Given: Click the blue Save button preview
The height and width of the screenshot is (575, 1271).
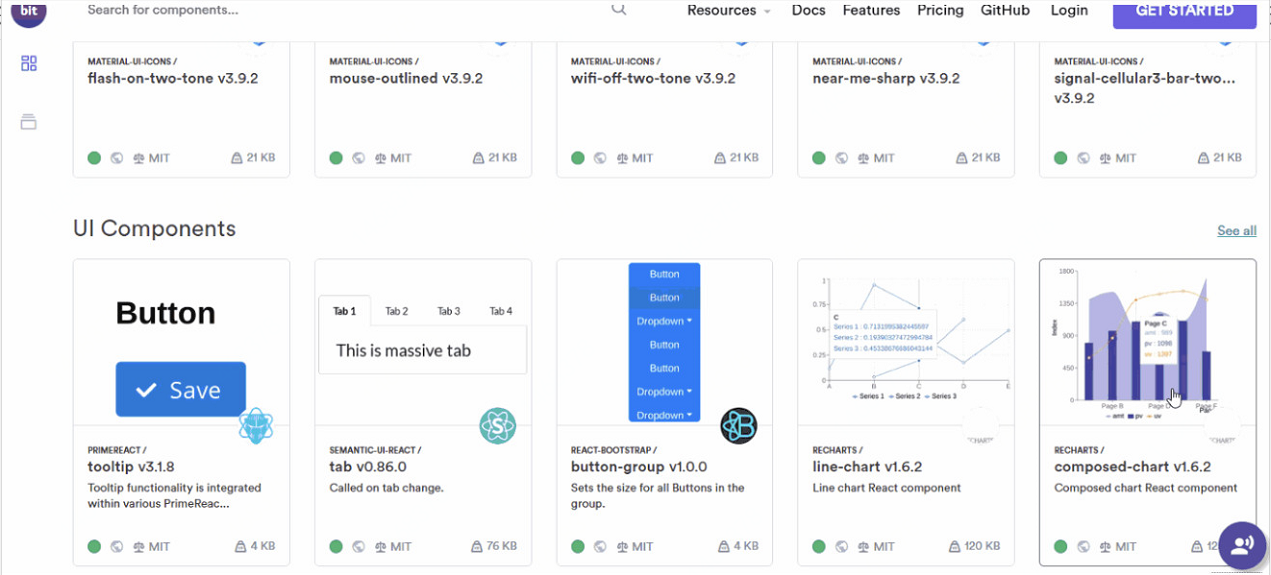Looking at the screenshot, I should click(180, 389).
